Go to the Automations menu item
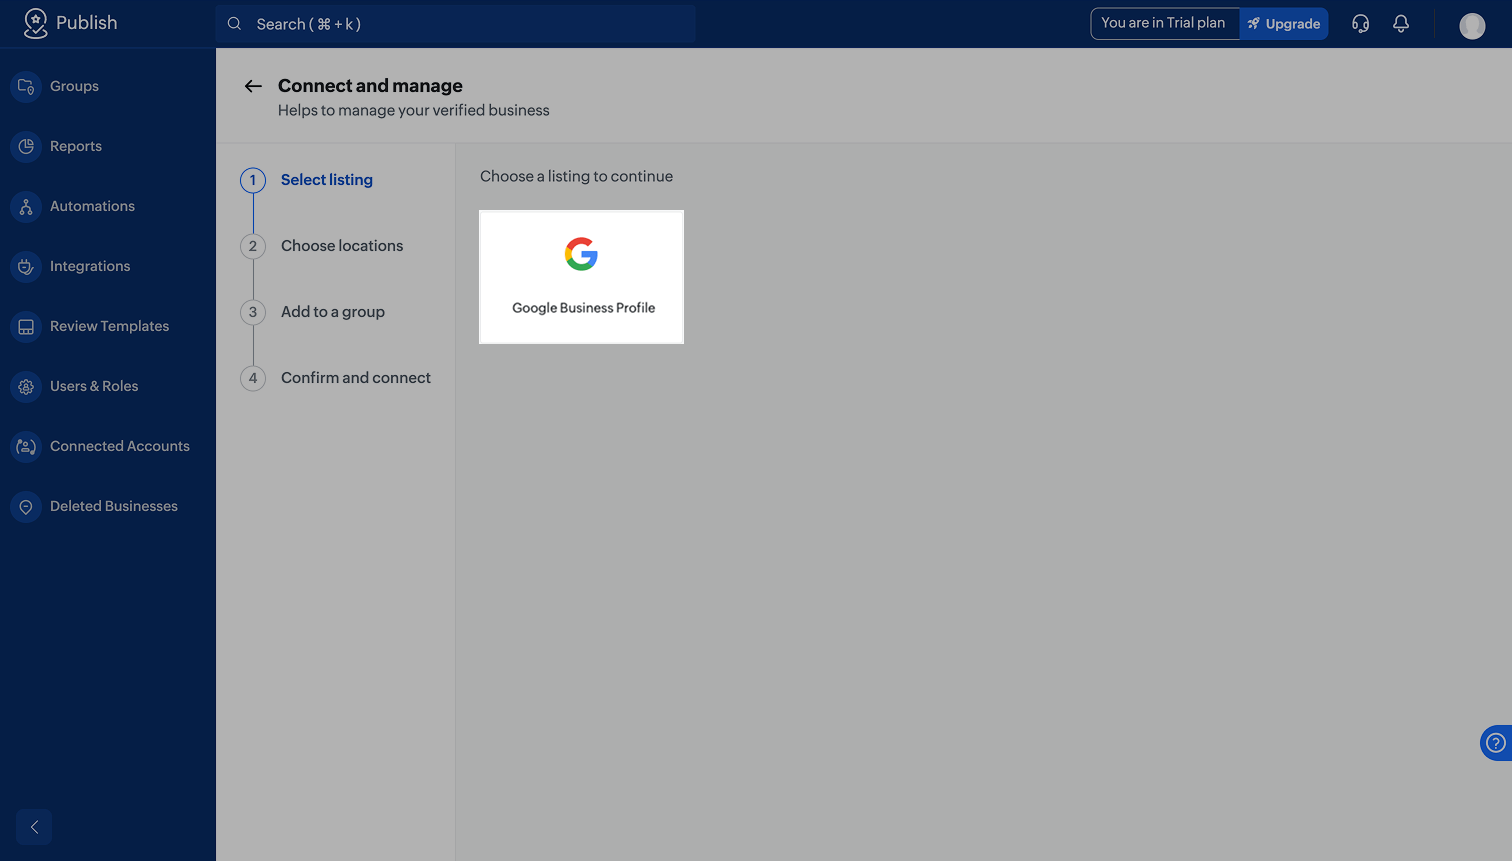 tap(92, 206)
